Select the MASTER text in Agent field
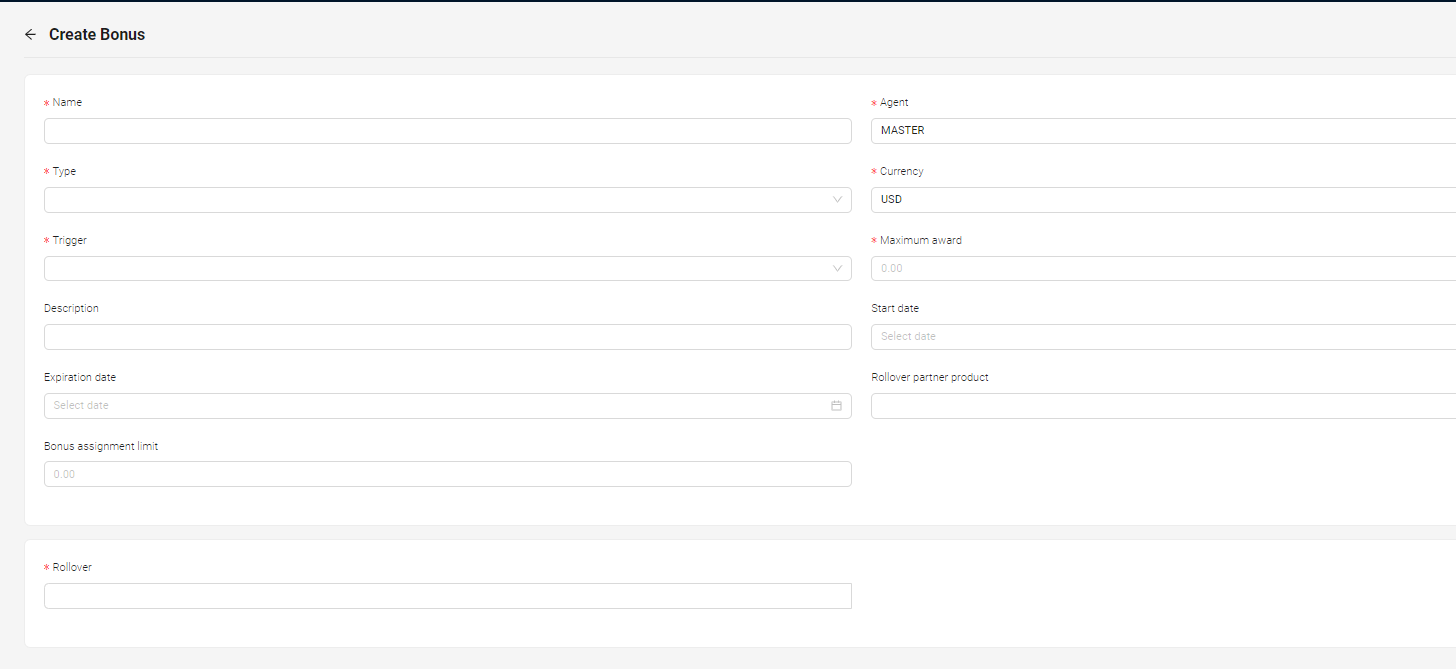 pos(902,130)
